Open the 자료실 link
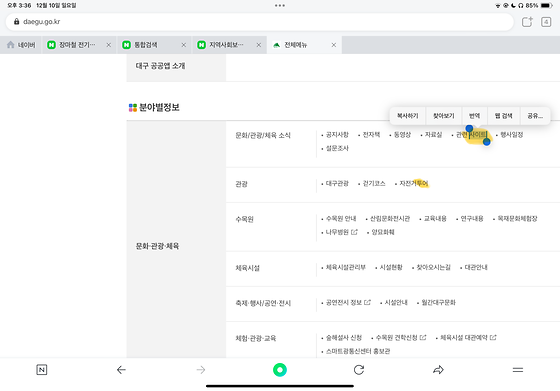560x391 pixels. tap(433, 135)
